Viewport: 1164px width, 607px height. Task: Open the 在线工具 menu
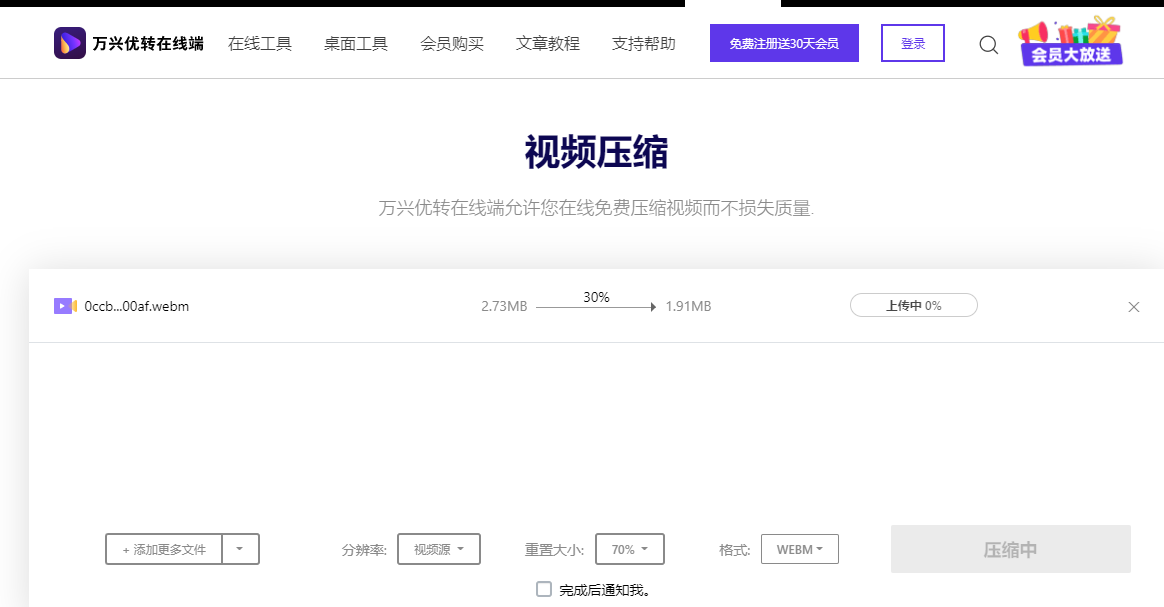click(x=259, y=43)
